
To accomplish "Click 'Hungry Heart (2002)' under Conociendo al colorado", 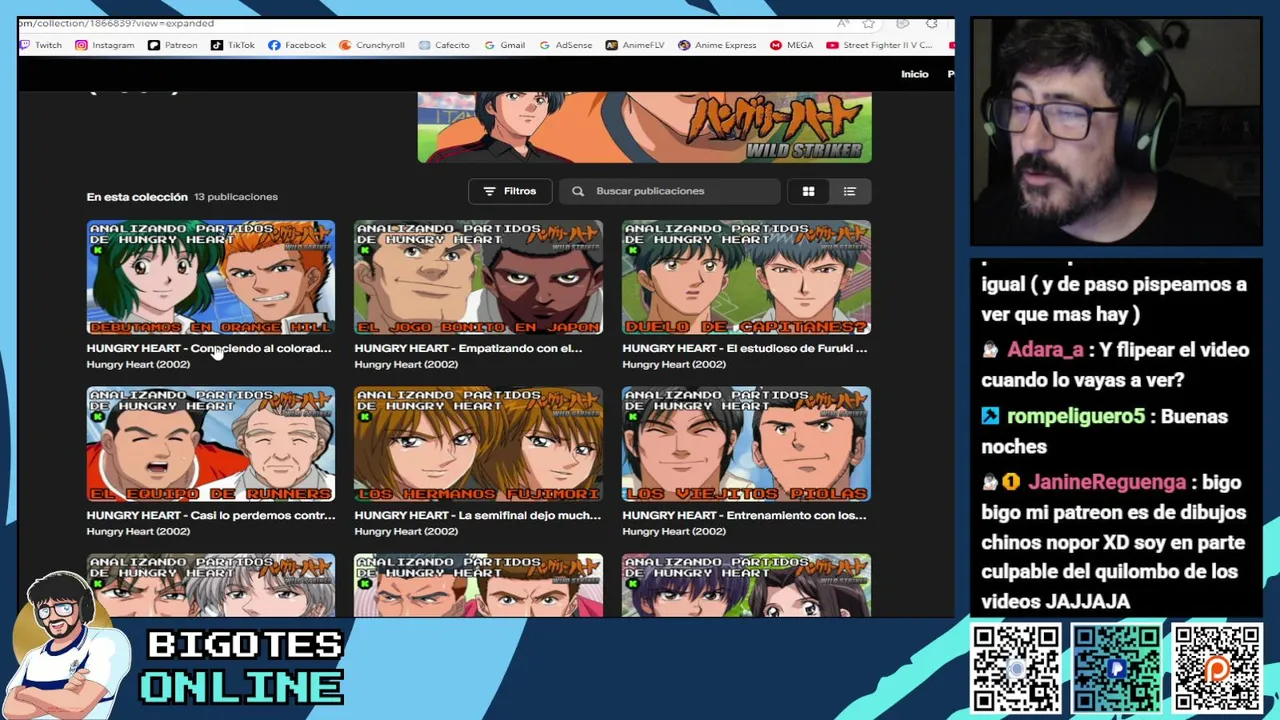I will (x=138, y=365).
